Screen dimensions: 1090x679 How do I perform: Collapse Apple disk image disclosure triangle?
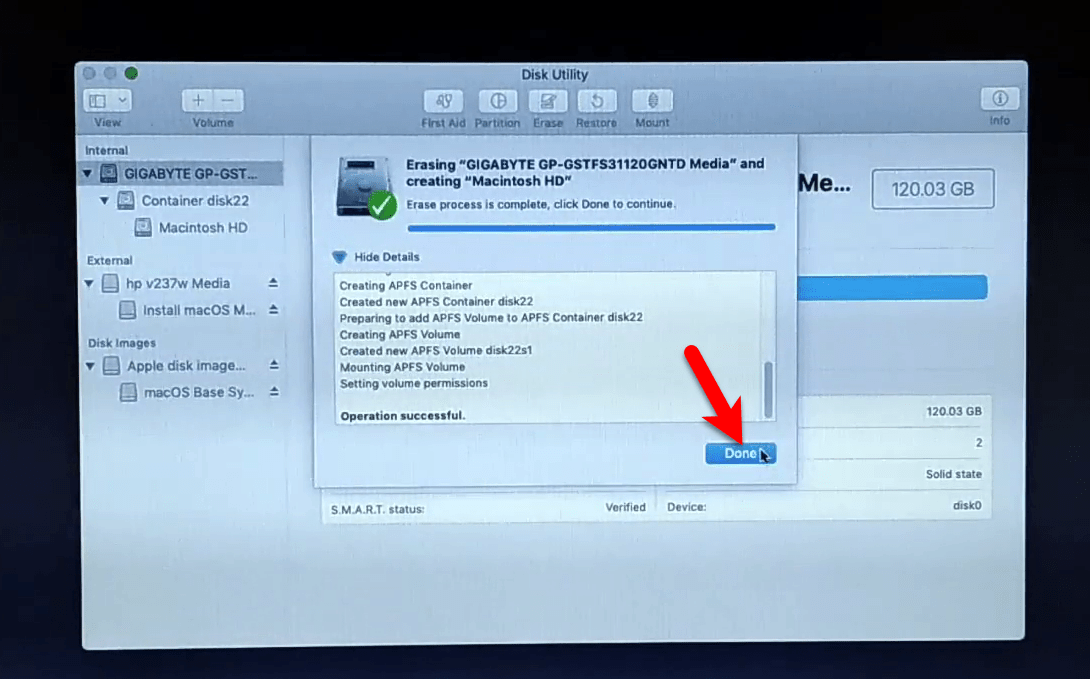click(90, 366)
